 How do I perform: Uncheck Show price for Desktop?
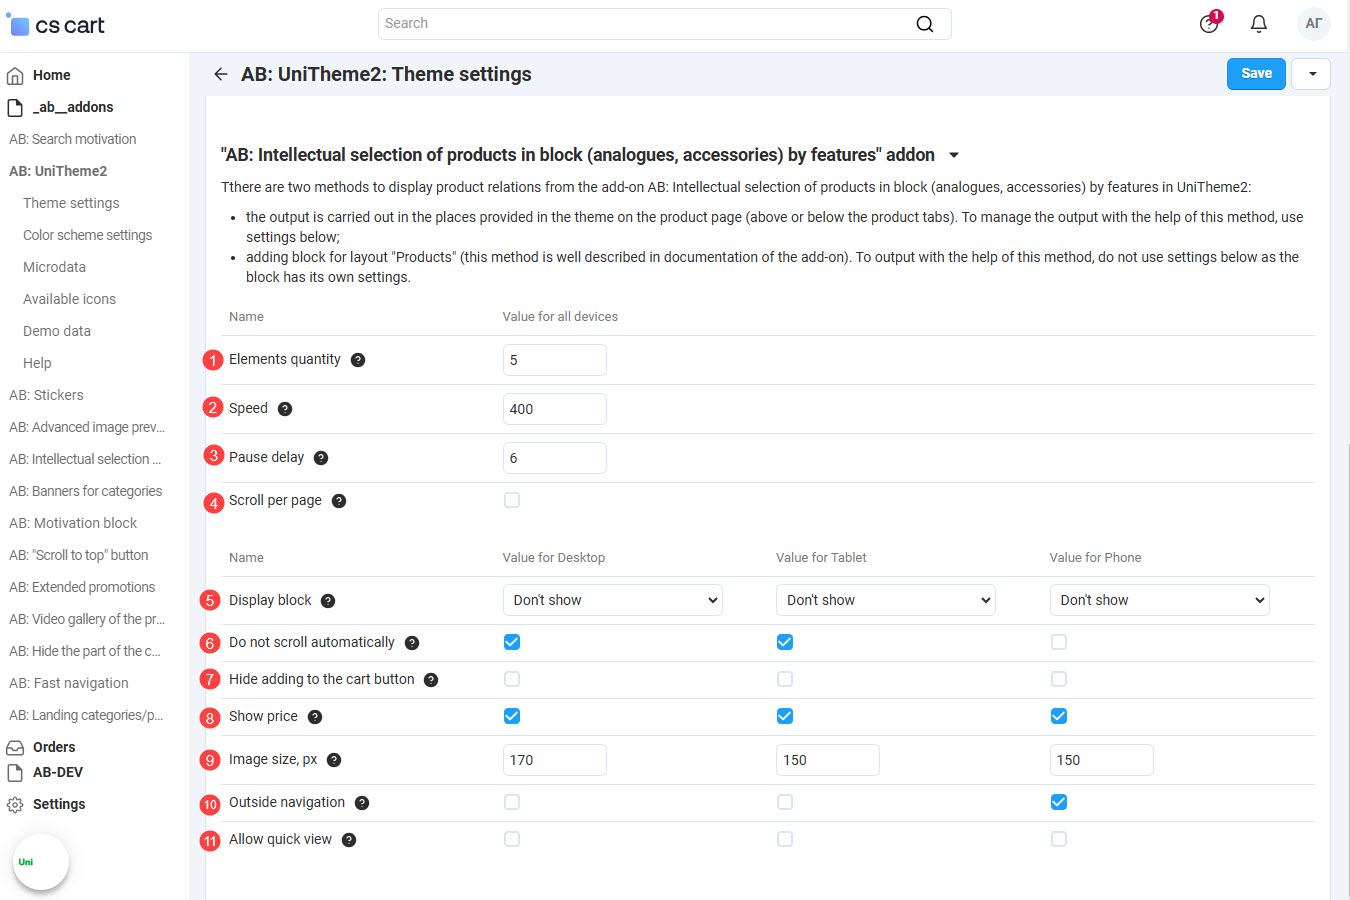coord(512,716)
